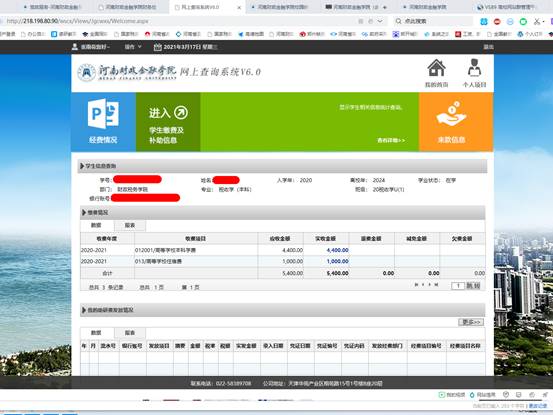Click the 我的视频 icon in the status bar
The width and height of the screenshot is (553, 415).
[442, 395]
